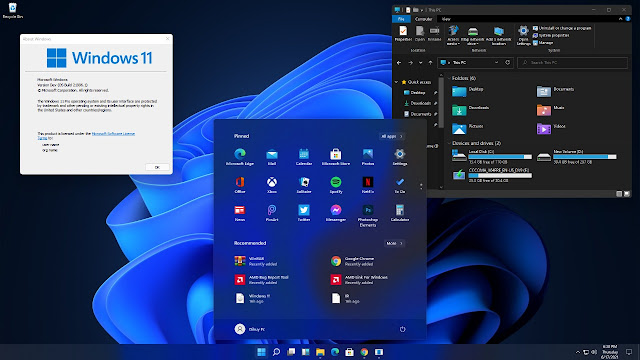Viewport: 640px width, 360px height.
Task: Click the power button in Start menu
Action: pos(402,329)
